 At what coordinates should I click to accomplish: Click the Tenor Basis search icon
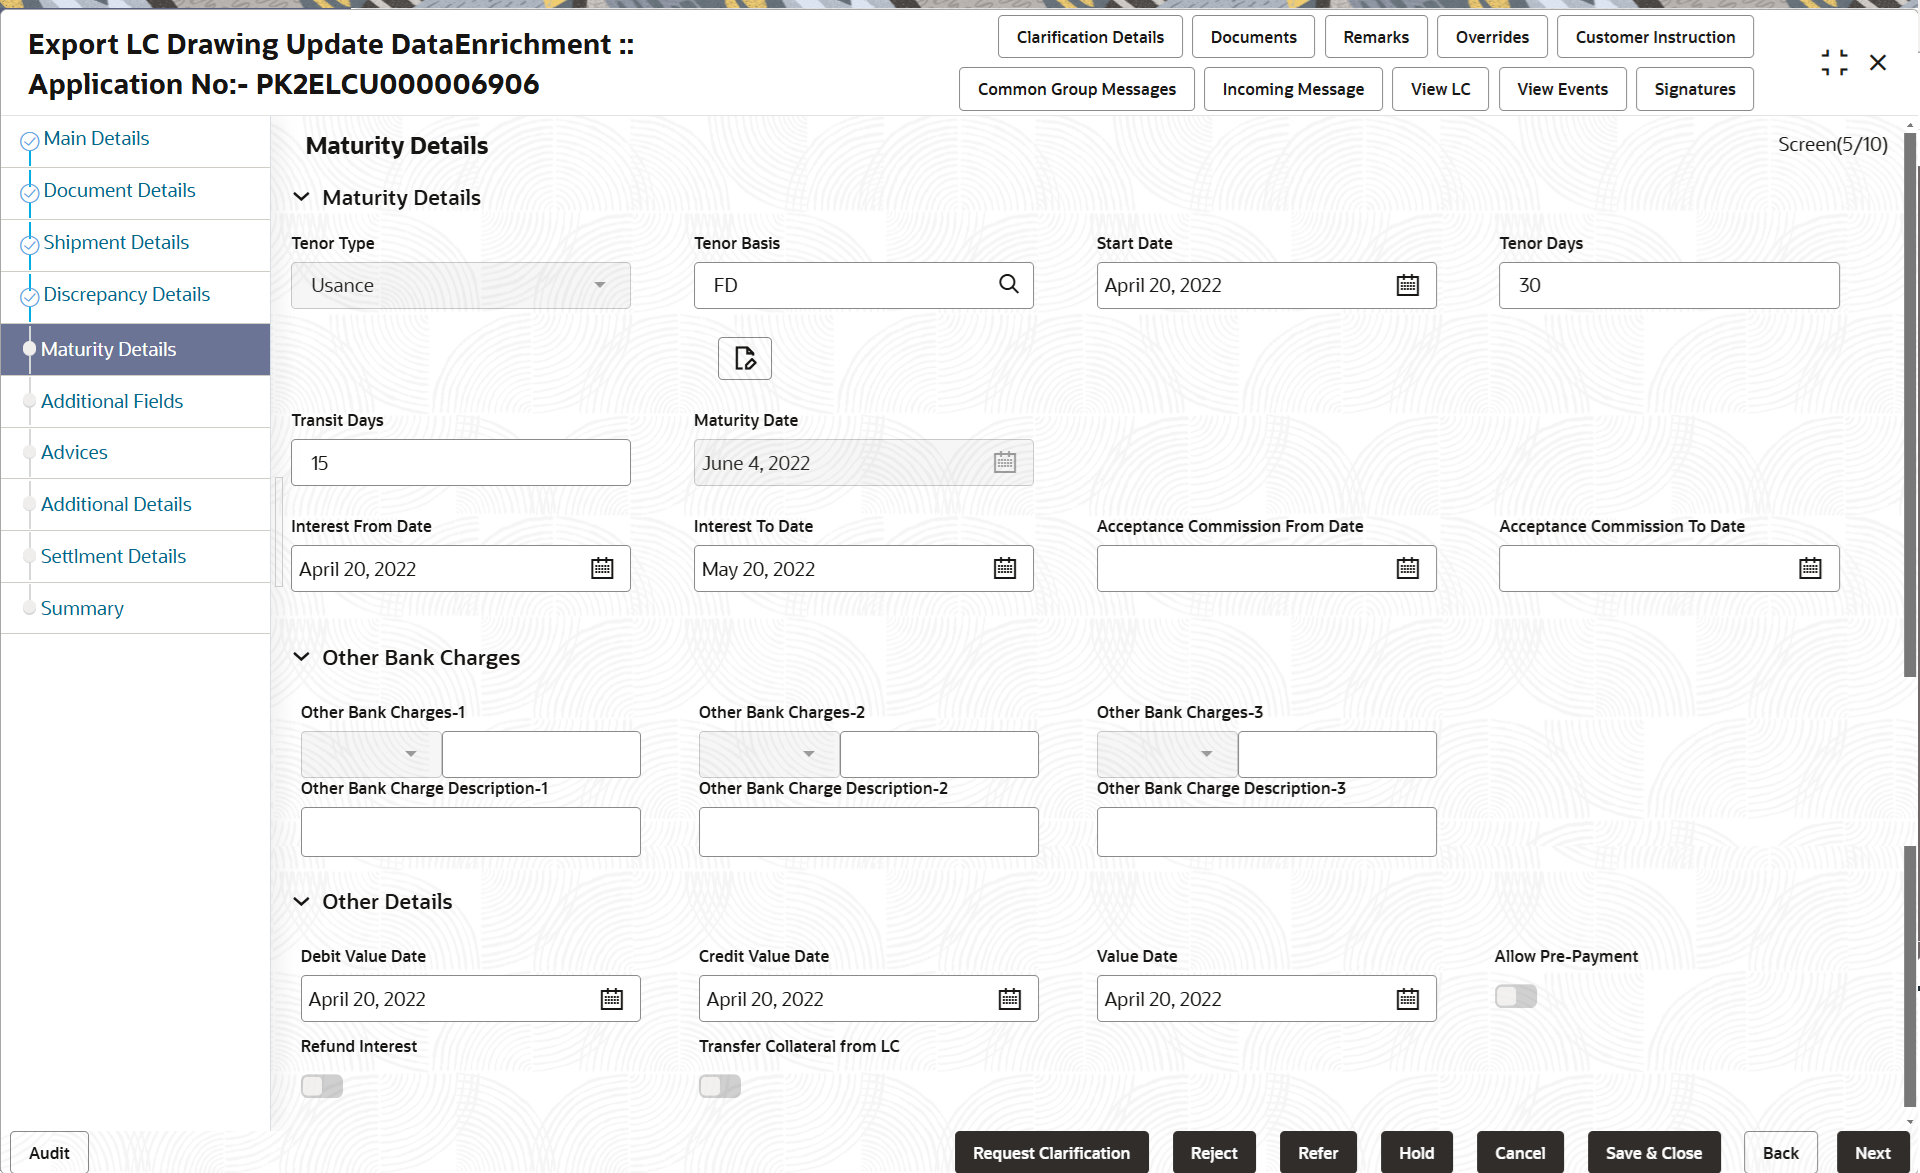pos(1008,285)
